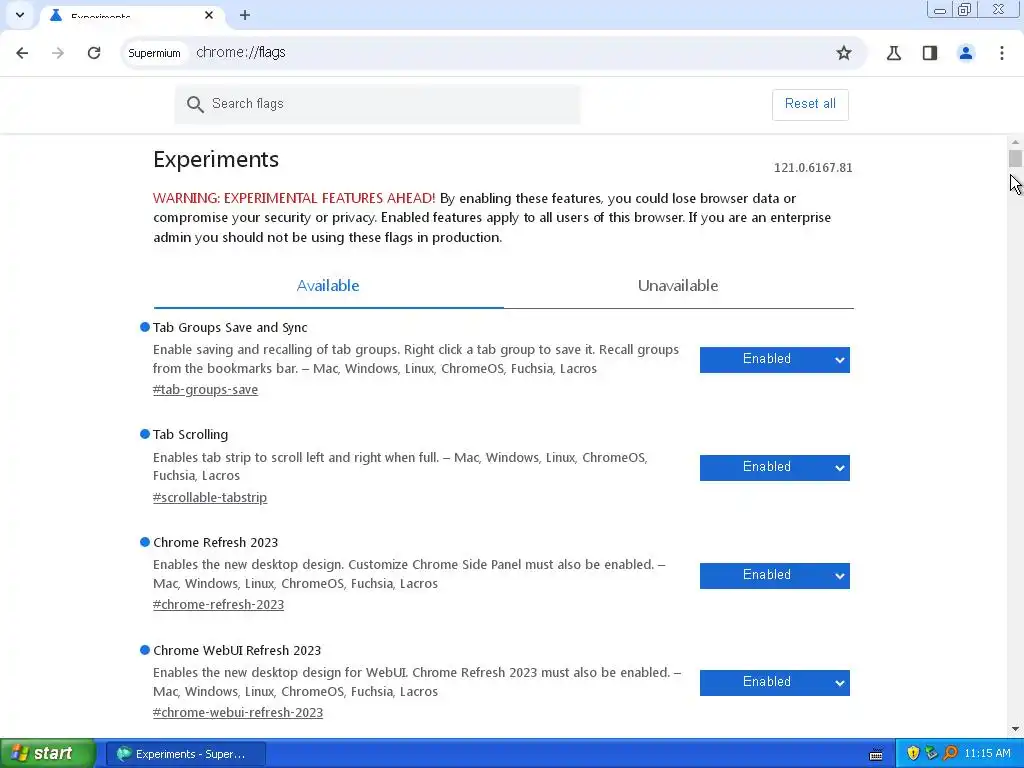The width and height of the screenshot is (1024, 768).
Task: Select the Experiments - Supermium taskbar button
Action: [185, 754]
